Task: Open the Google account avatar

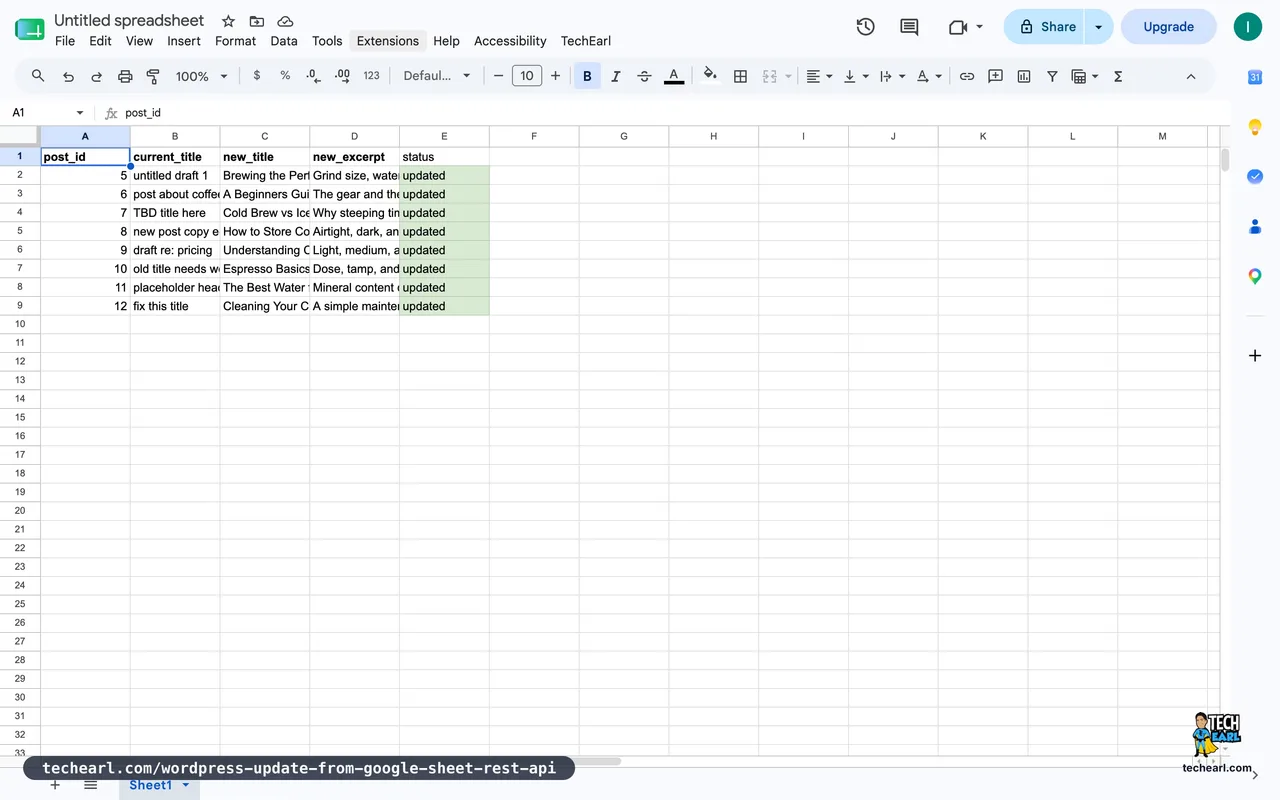Action: [1247, 27]
